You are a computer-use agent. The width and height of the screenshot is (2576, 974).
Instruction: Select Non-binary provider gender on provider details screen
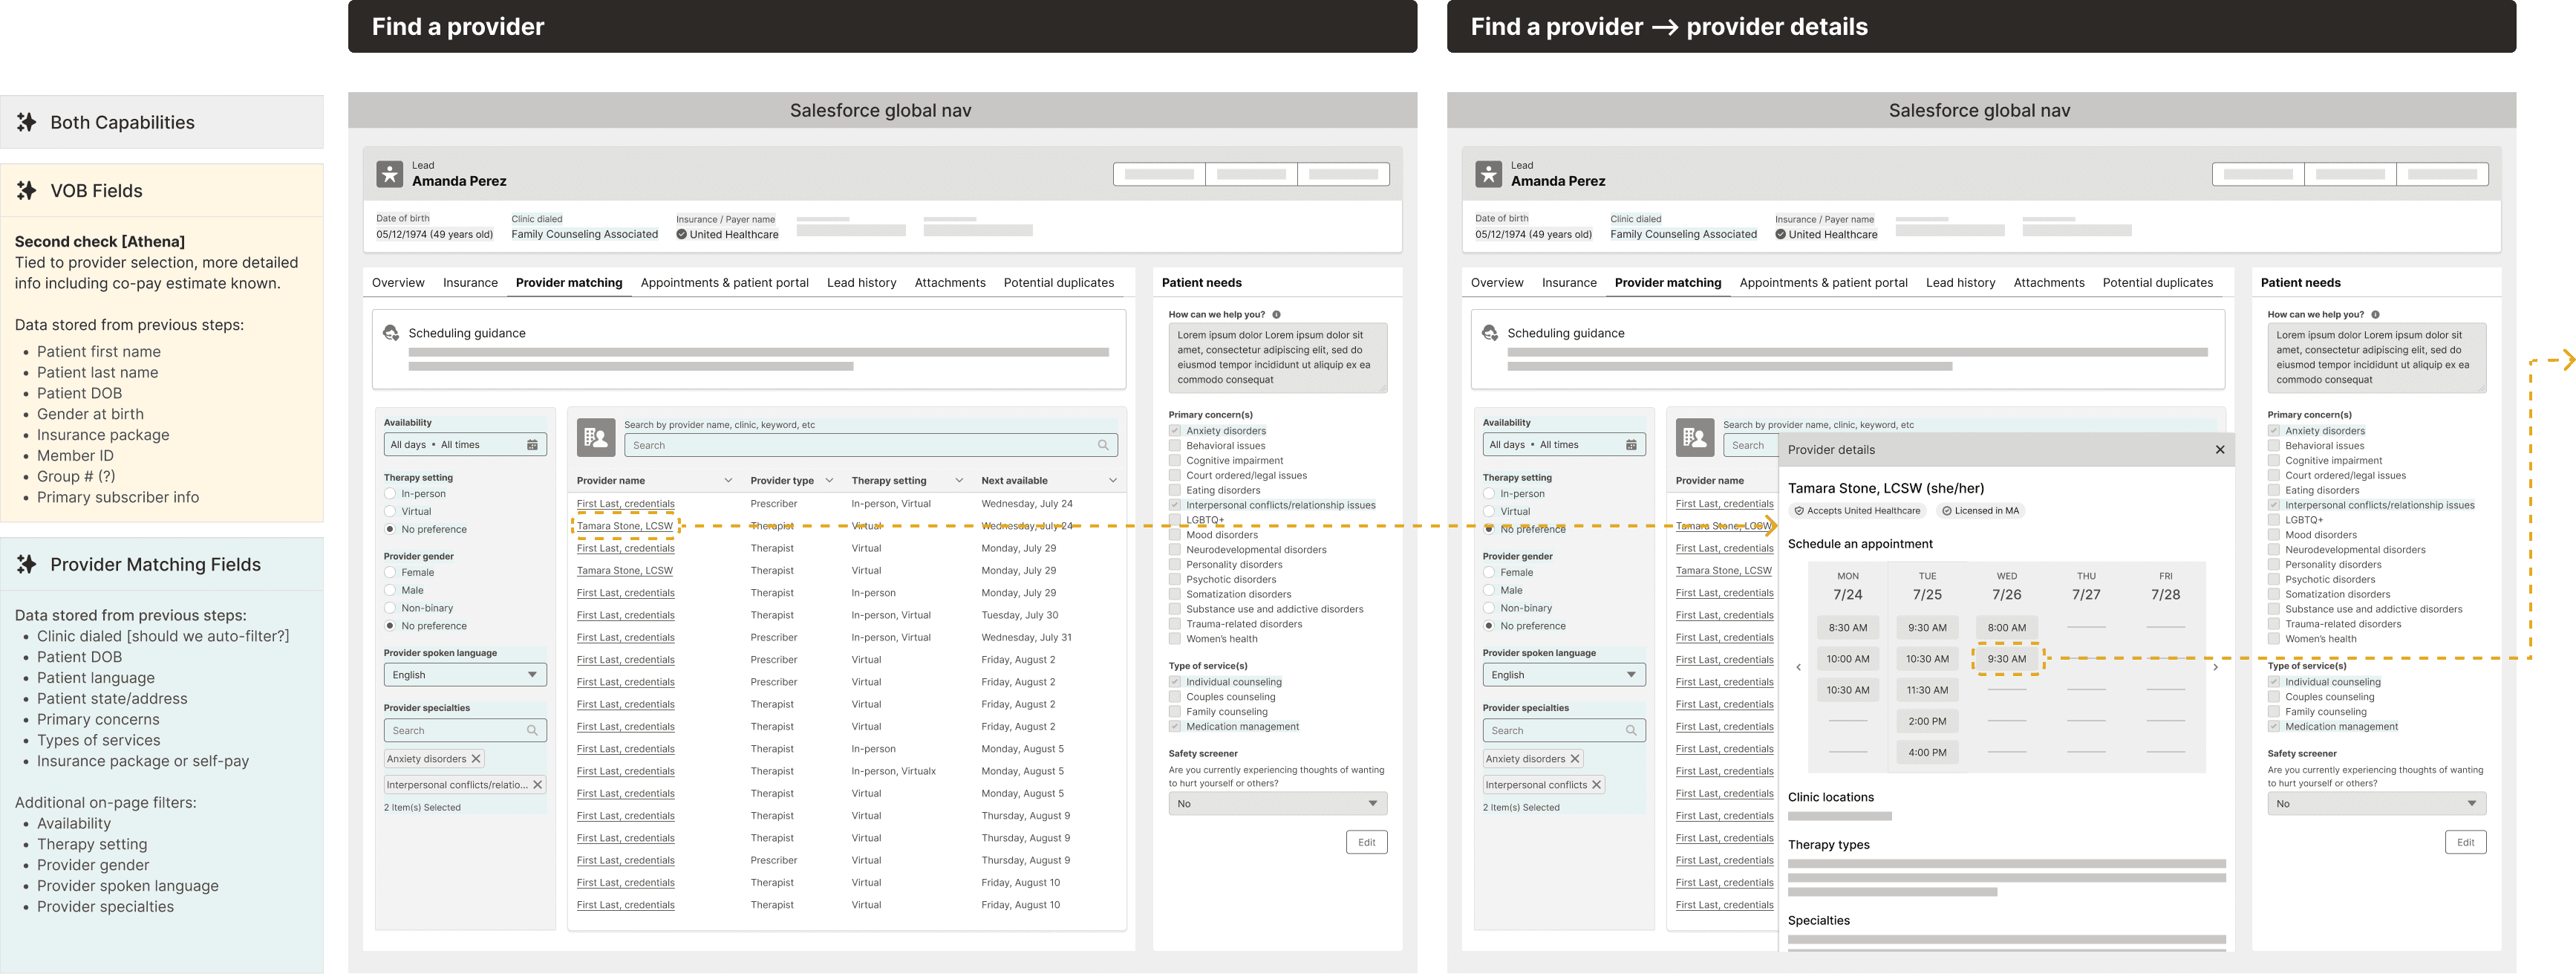[1489, 608]
